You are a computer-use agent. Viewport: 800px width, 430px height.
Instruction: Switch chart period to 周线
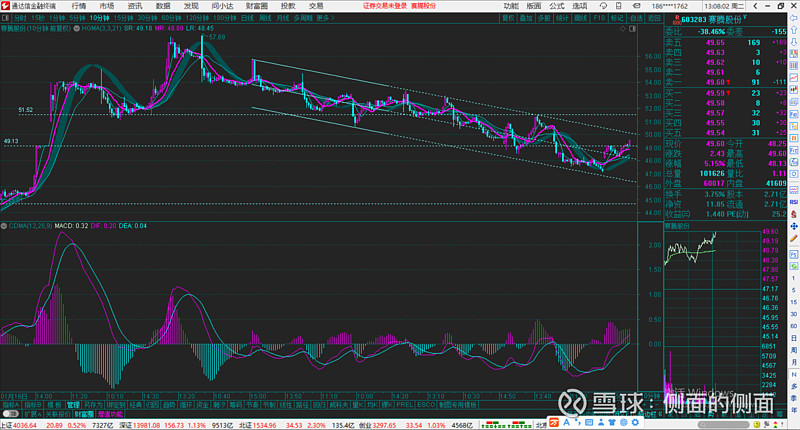tap(265, 18)
